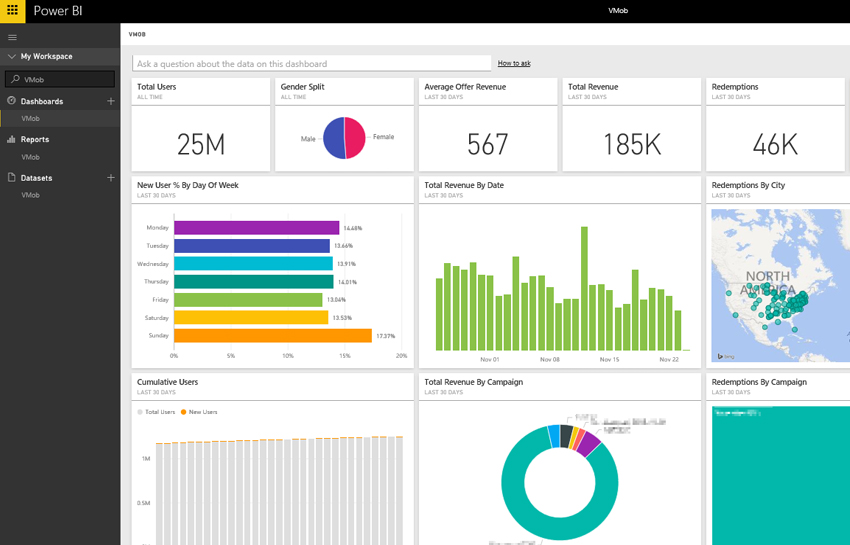Click the Saturday yellow bar

point(251,317)
